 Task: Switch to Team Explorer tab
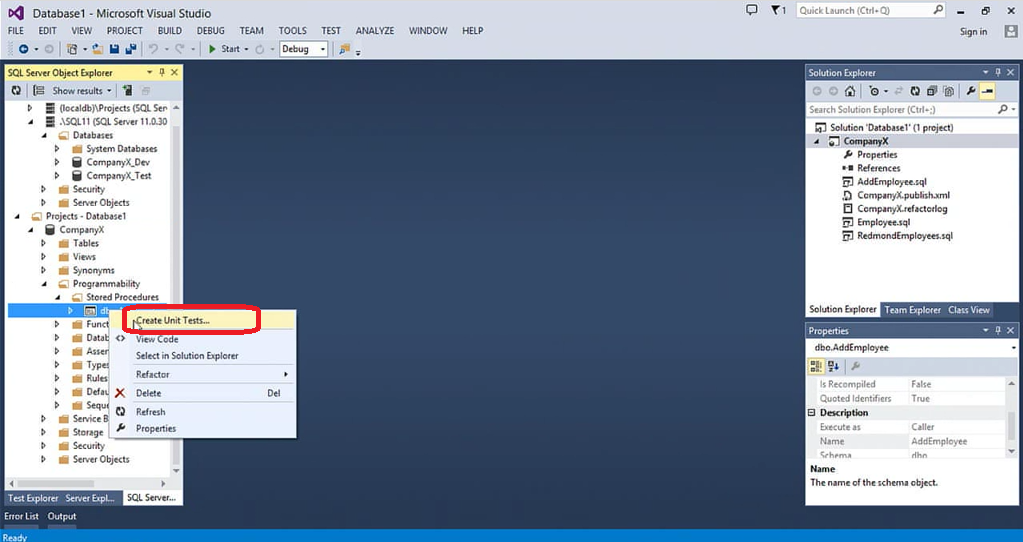coord(912,310)
